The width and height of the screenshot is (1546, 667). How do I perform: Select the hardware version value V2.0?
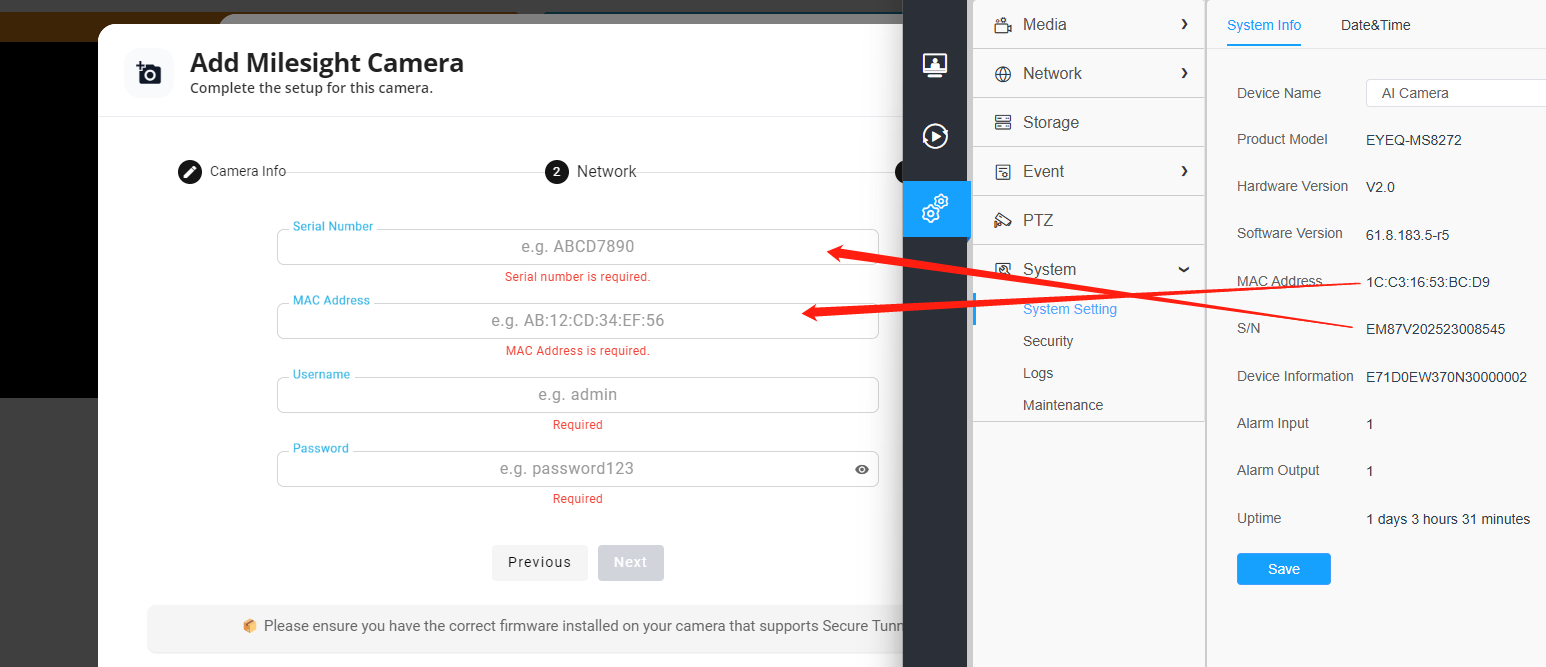1380,187
